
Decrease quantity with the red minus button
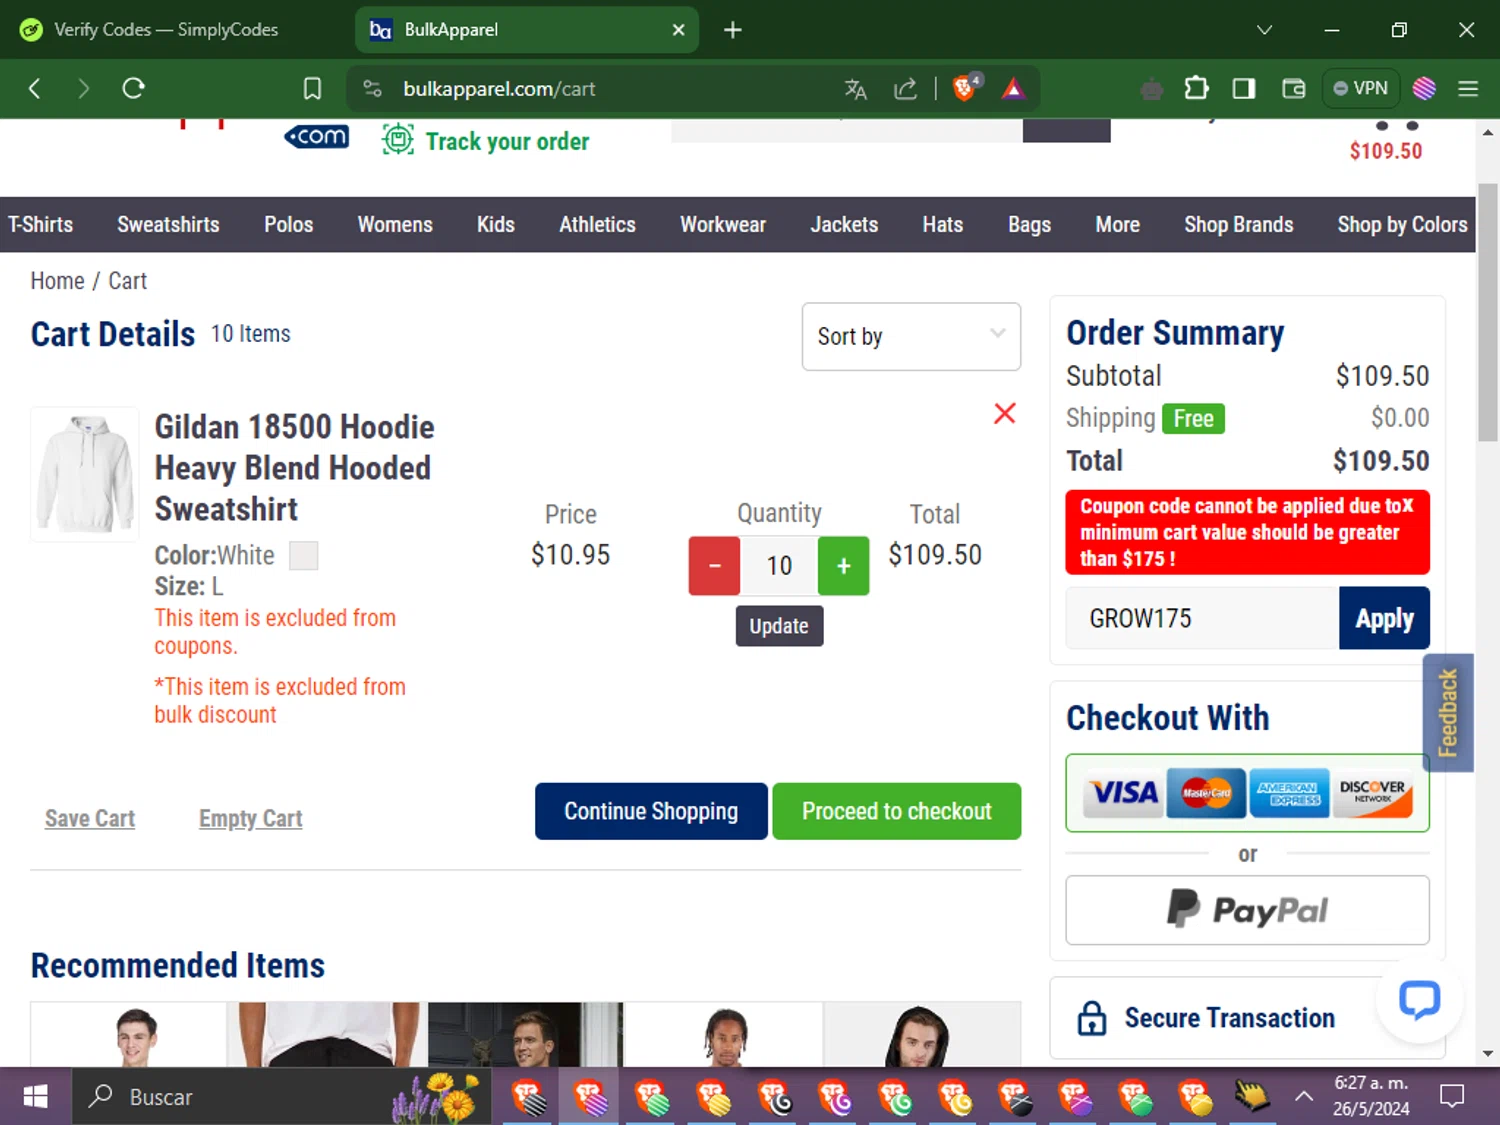(714, 566)
